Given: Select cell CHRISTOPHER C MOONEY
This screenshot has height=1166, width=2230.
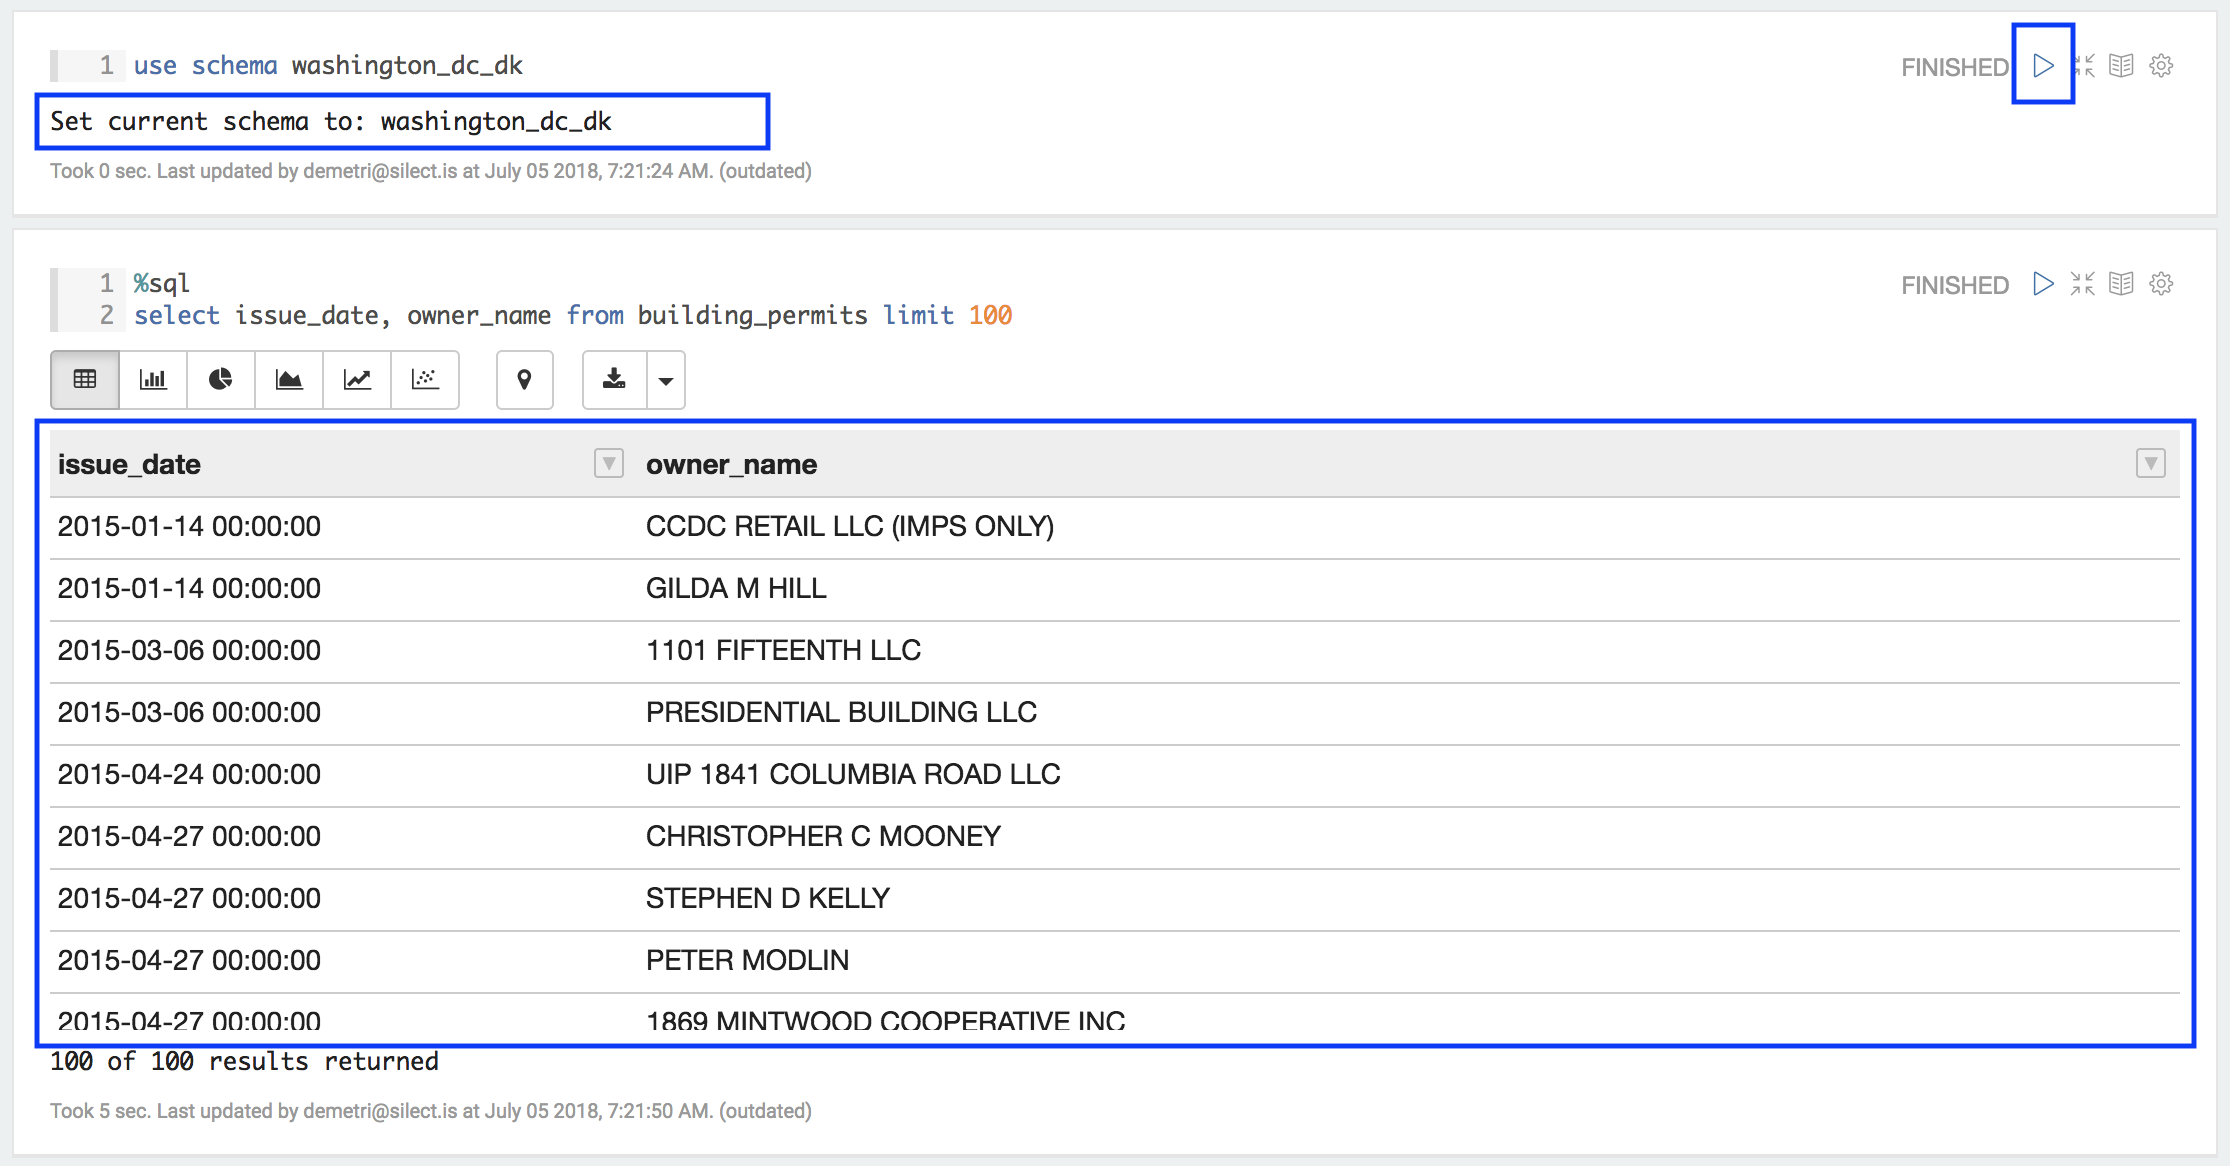Looking at the screenshot, I should tap(1409, 837).
